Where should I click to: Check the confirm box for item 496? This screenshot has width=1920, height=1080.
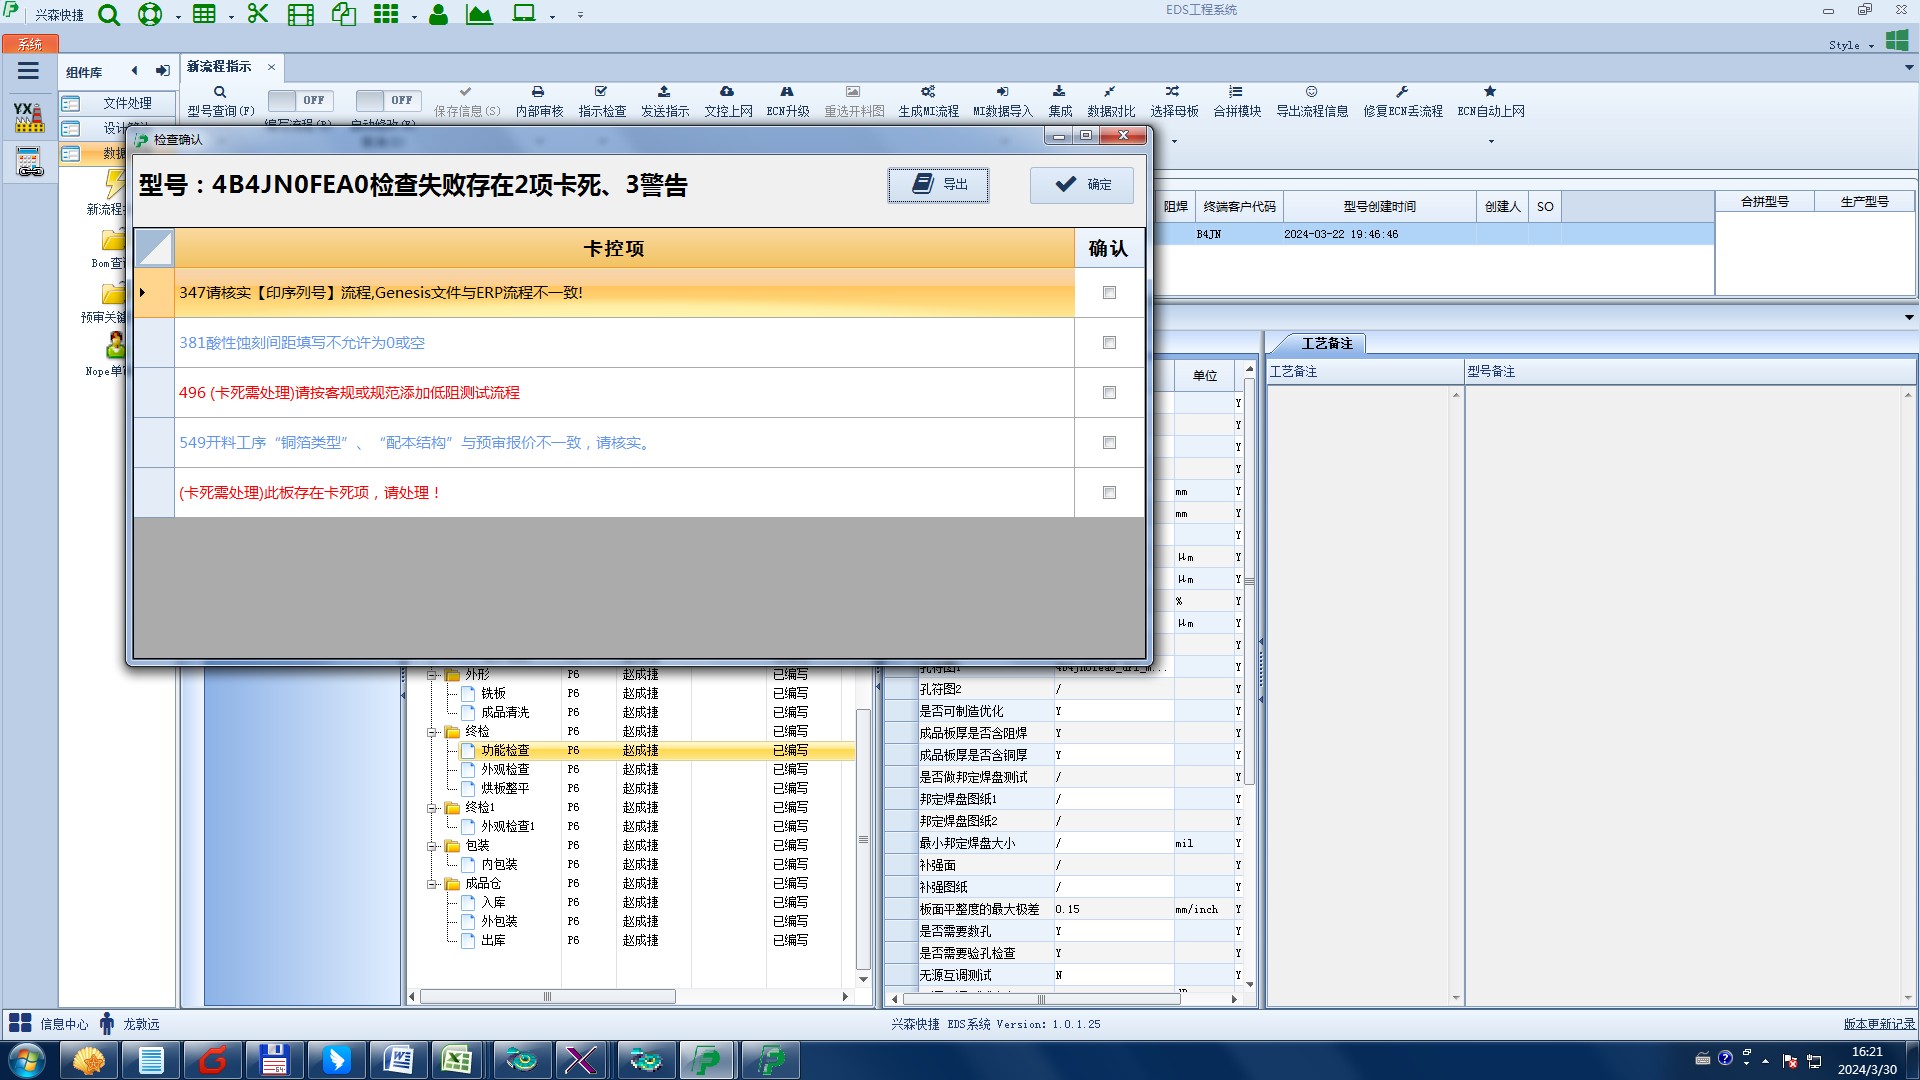(x=1109, y=393)
